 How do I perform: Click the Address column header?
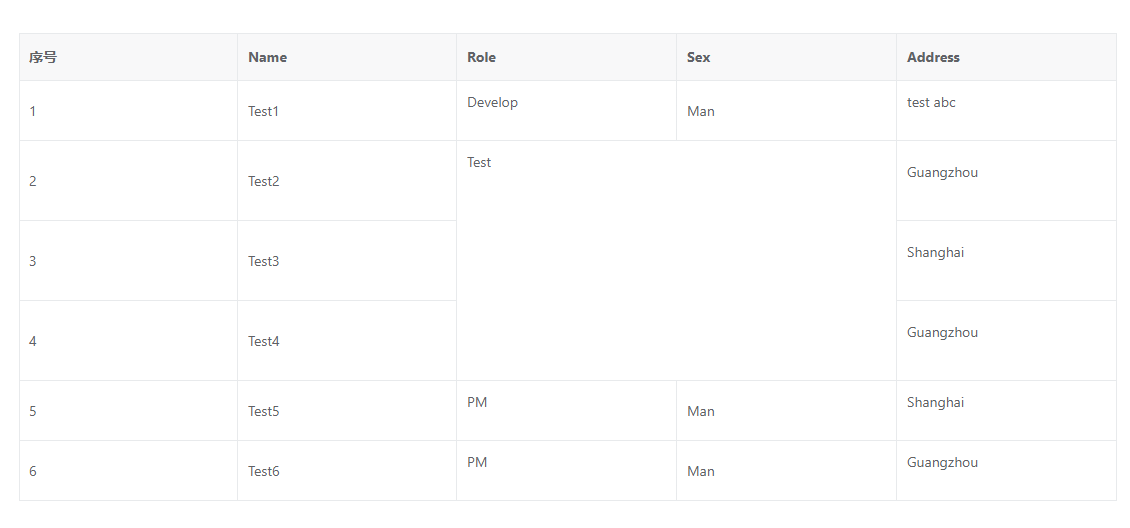[x=933, y=57]
